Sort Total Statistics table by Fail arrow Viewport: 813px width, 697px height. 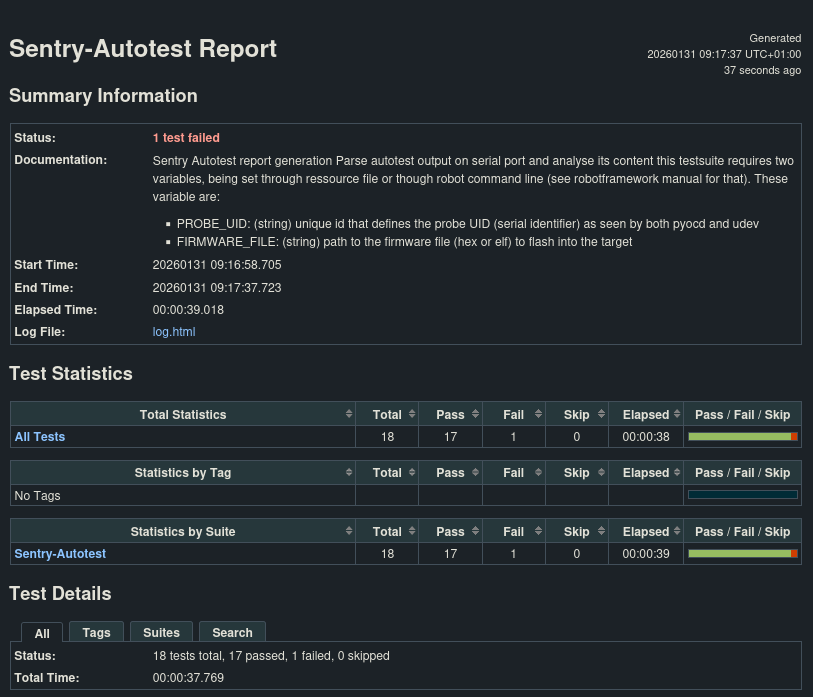coord(538,414)
